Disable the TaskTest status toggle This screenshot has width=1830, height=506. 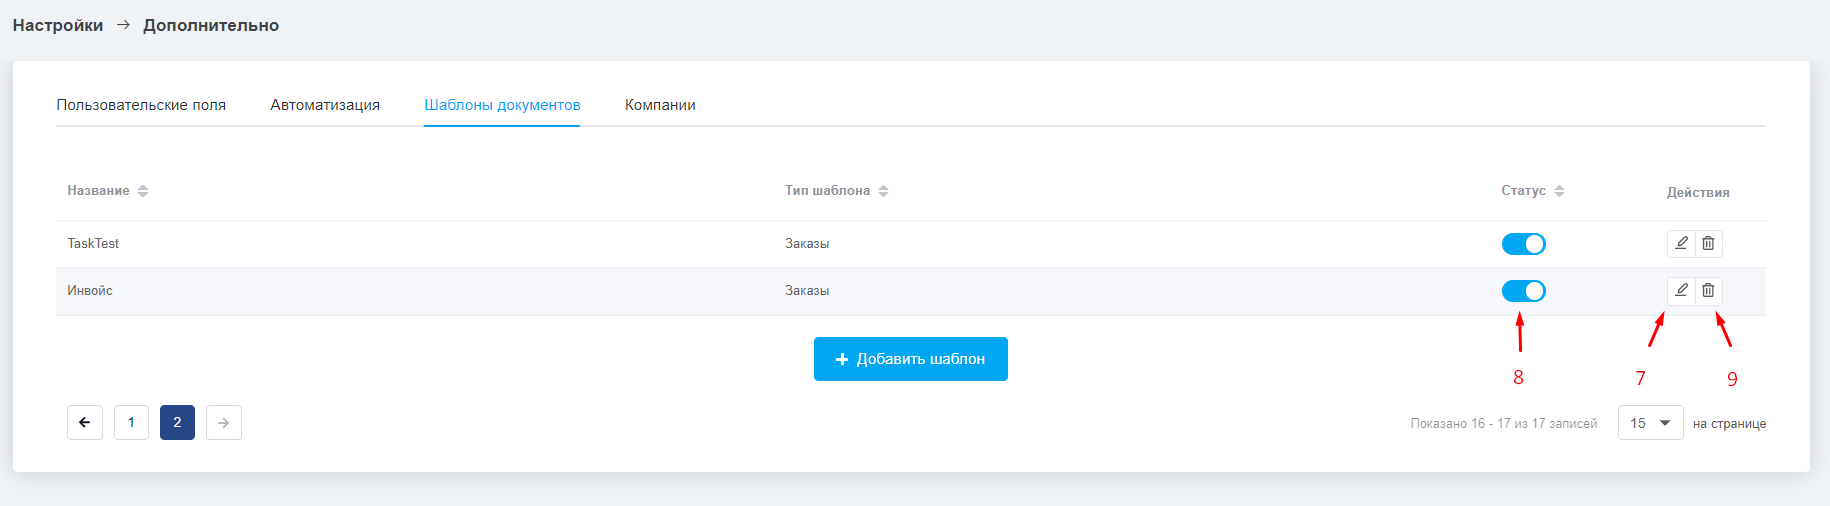(x=1523, y=244)
